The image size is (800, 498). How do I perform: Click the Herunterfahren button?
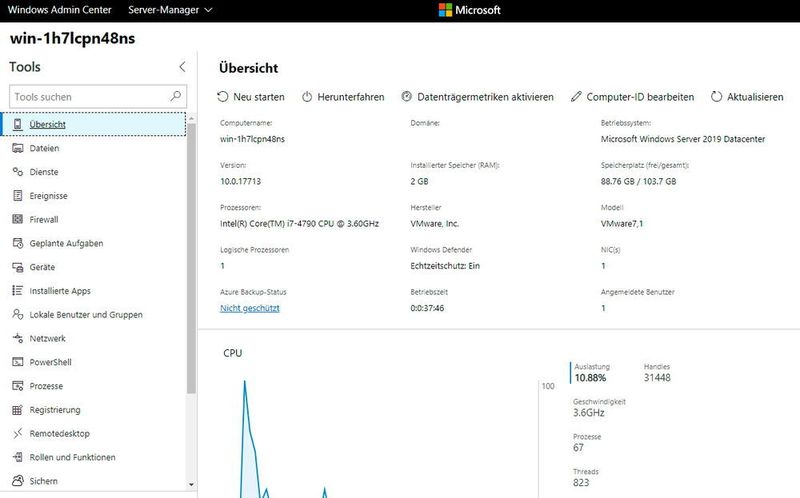tap(343, 97)
